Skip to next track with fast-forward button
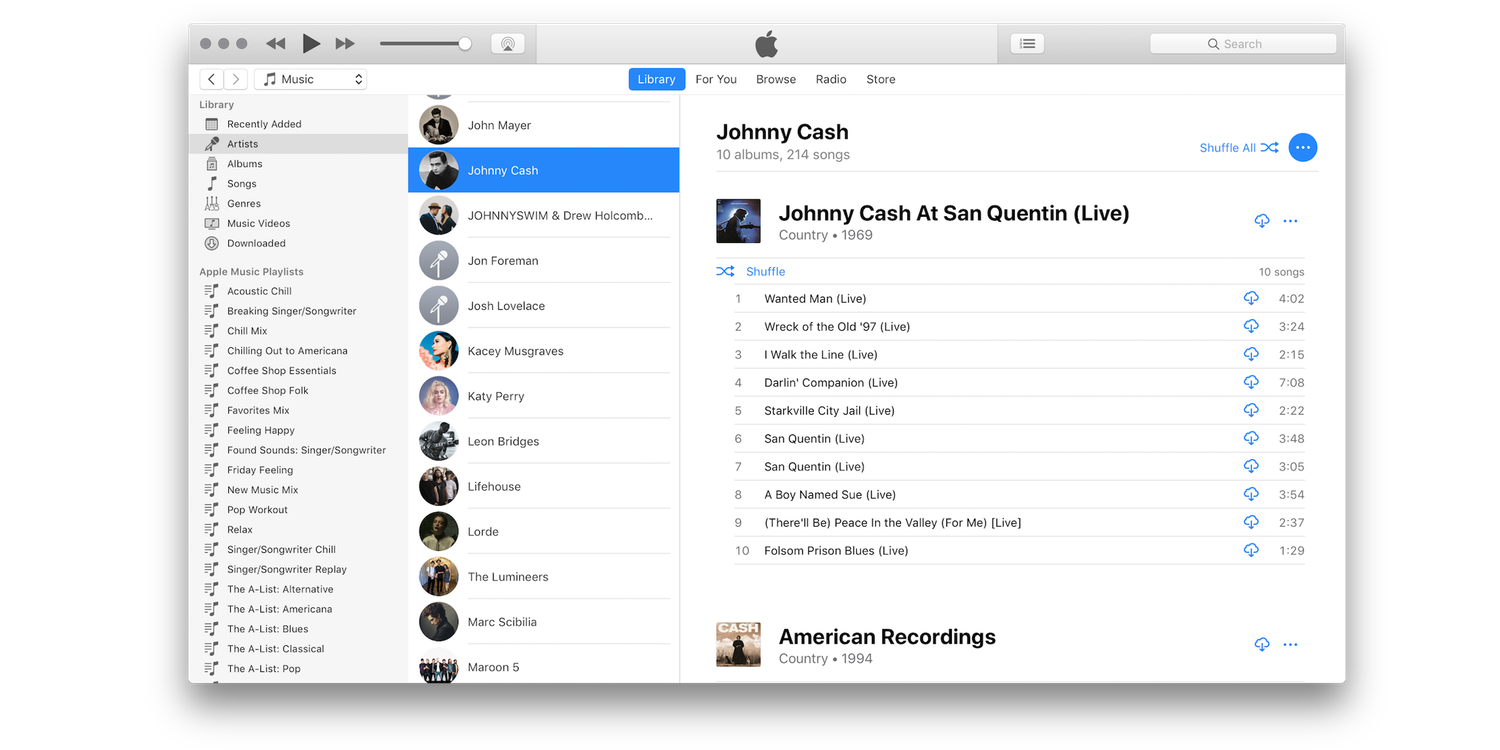The height and width of the screenshot is (750, 1500). [345, 44]
